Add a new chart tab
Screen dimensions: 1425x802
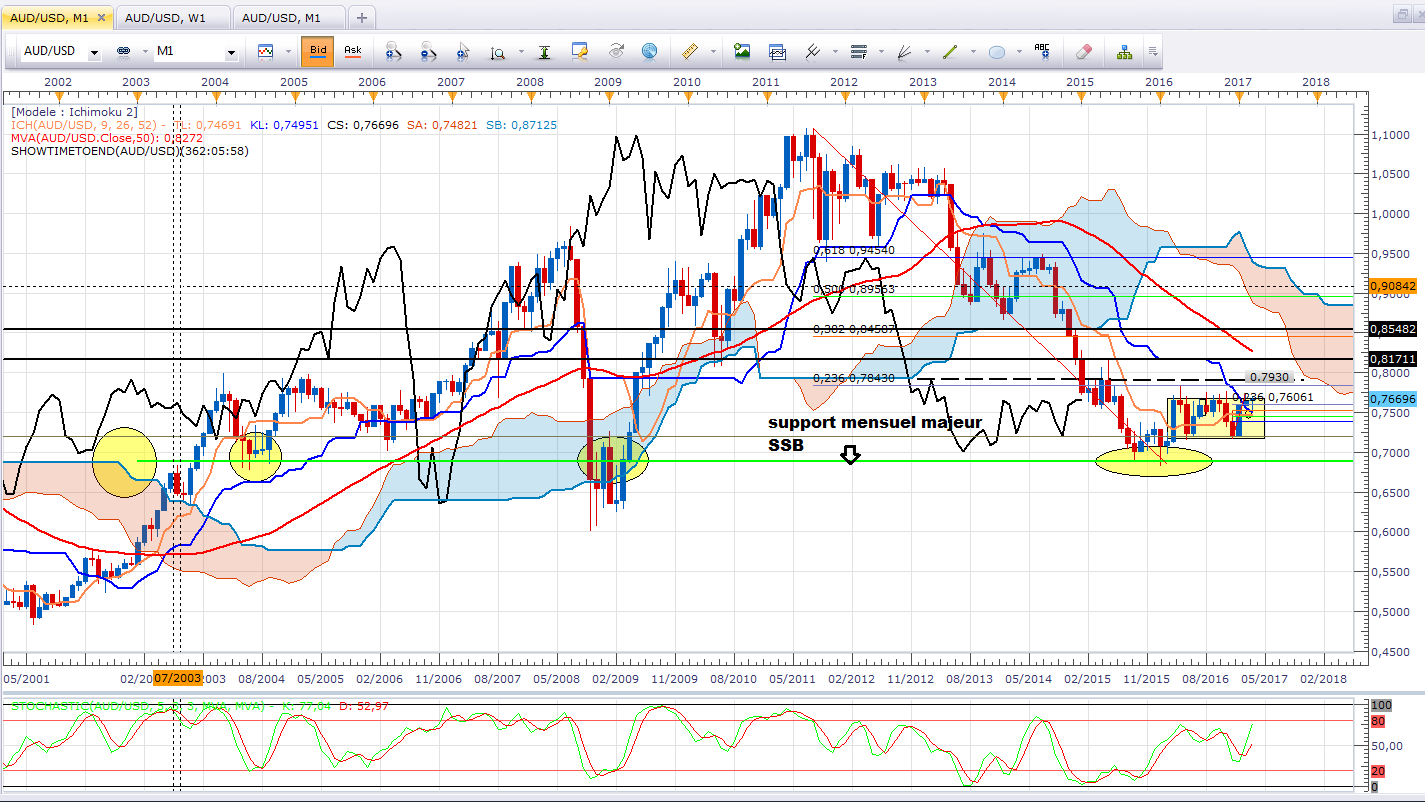pos(361,18)
